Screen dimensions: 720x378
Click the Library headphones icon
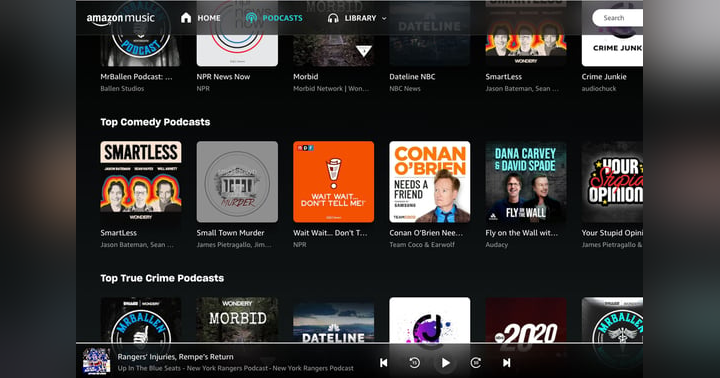point(333,18)
